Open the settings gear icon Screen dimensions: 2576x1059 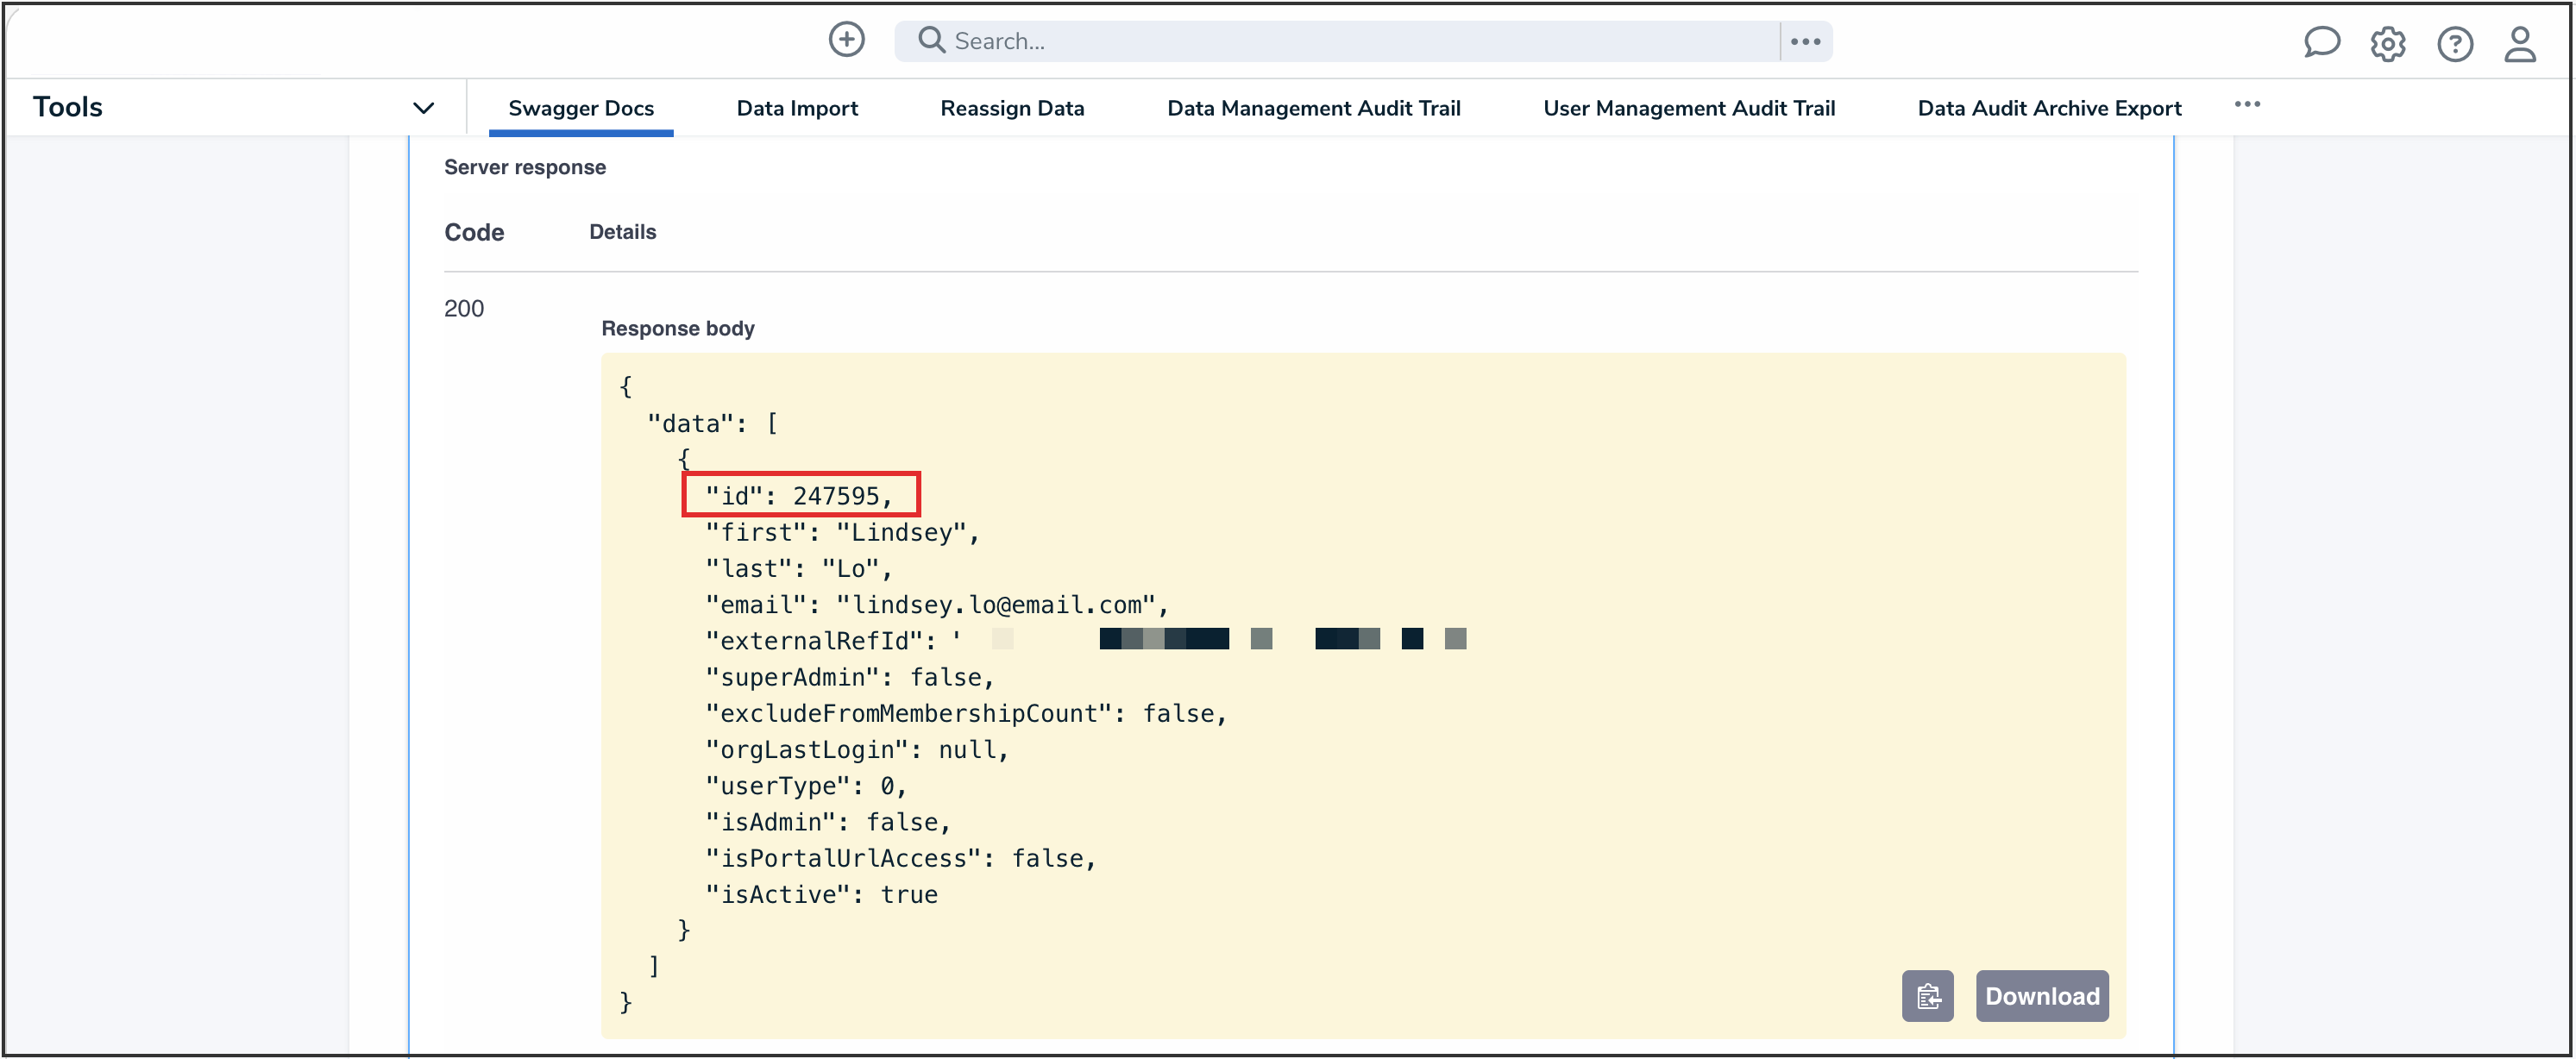click(x=2387, y=43)
